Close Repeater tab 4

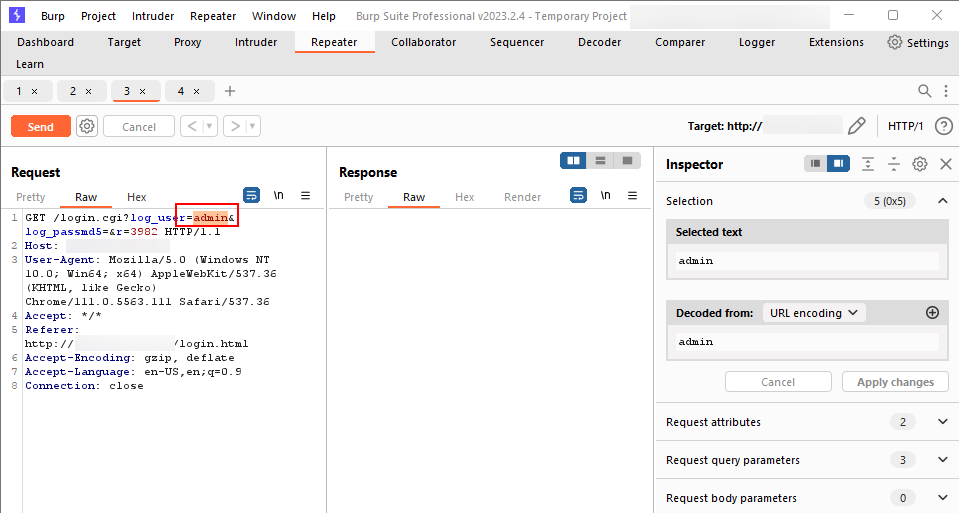[x=196, y=91]
